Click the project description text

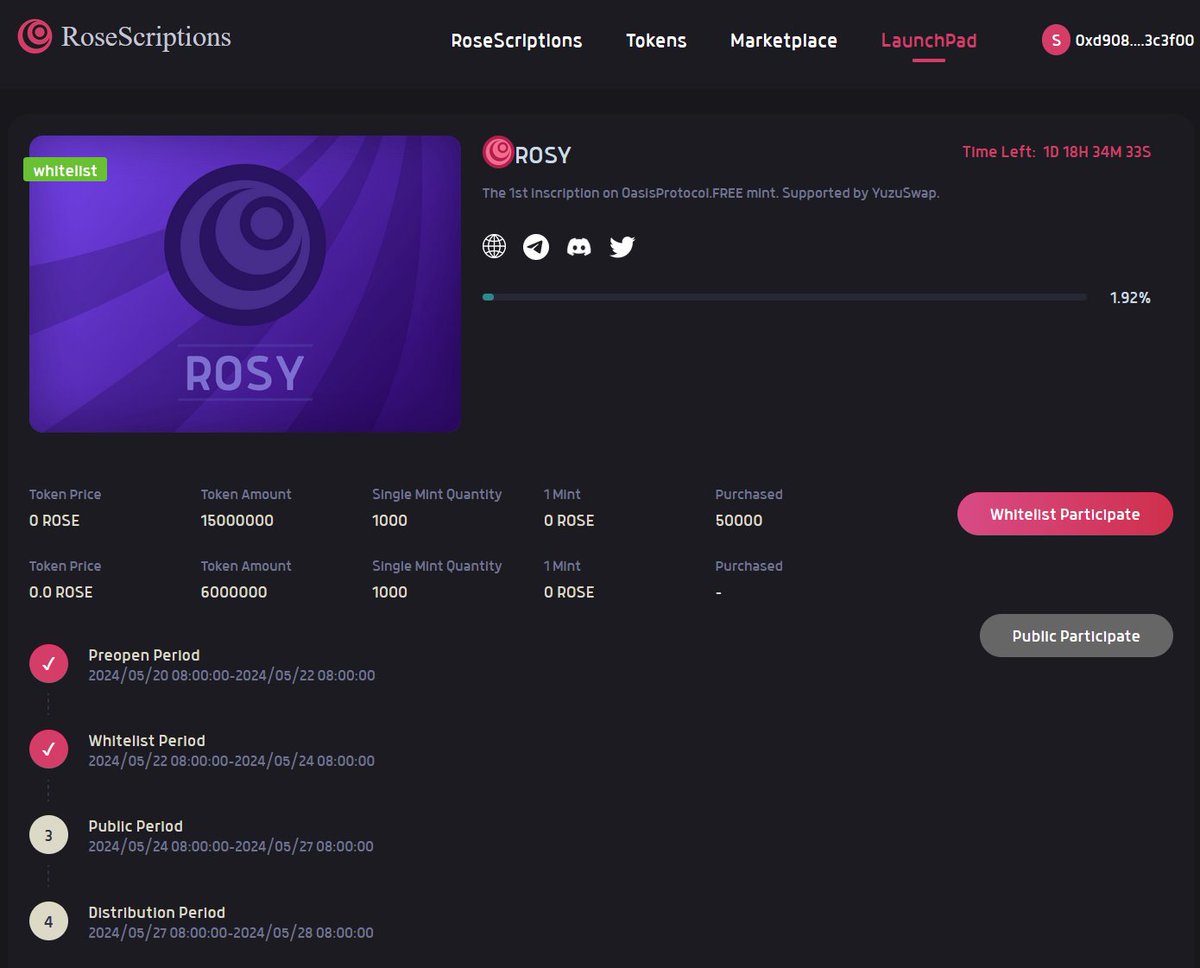711,193
